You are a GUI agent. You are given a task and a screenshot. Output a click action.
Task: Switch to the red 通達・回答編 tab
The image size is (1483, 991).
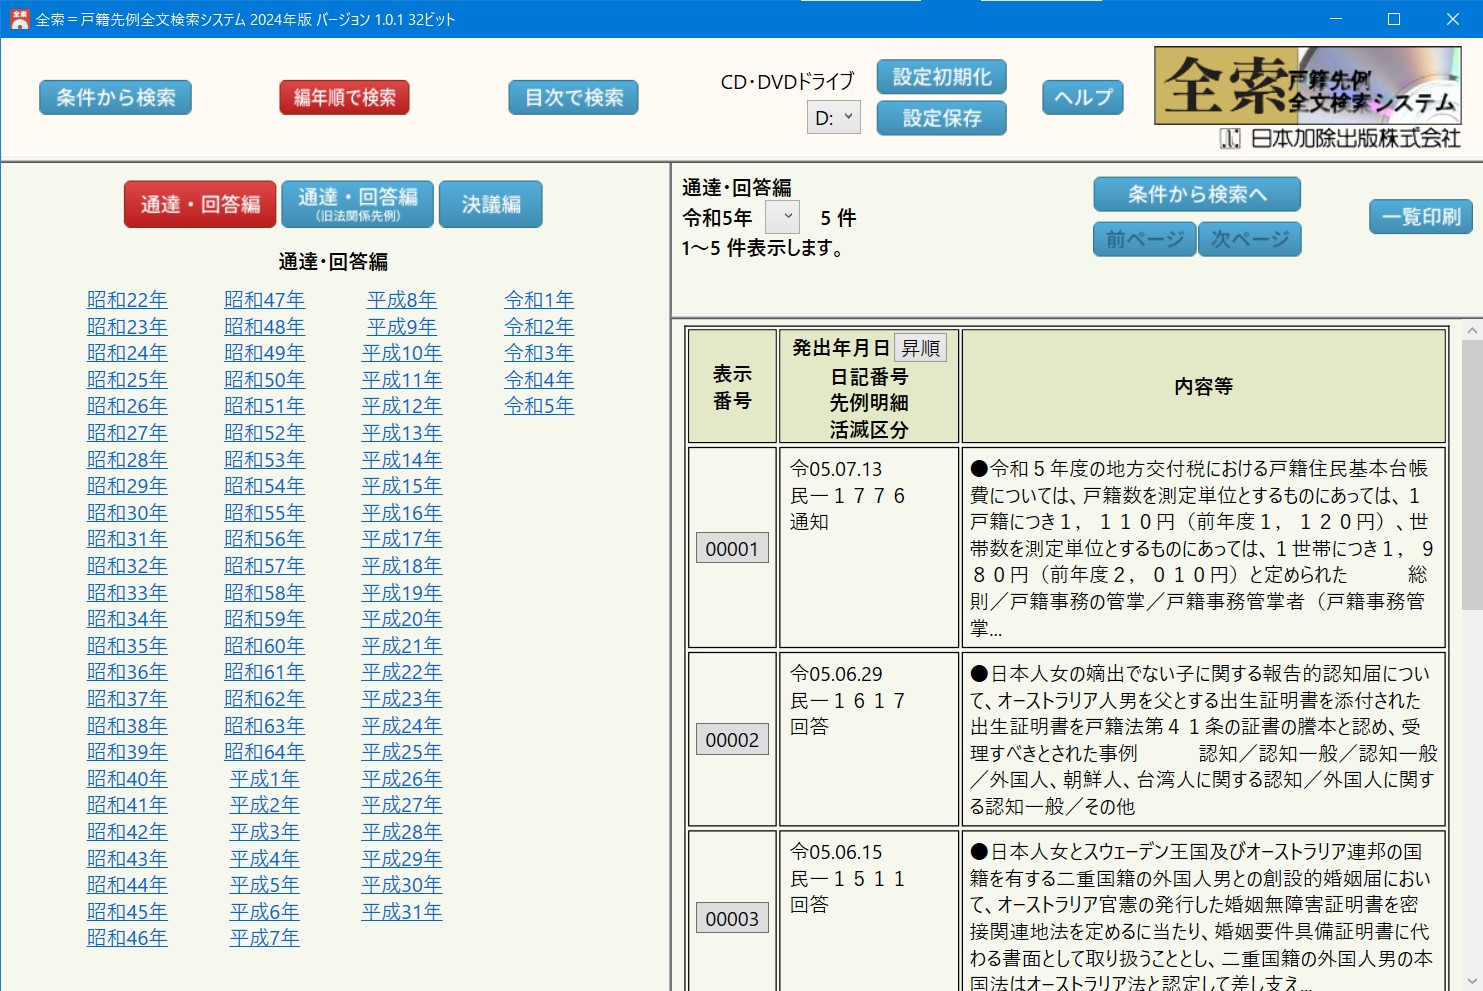click(200, 205)
